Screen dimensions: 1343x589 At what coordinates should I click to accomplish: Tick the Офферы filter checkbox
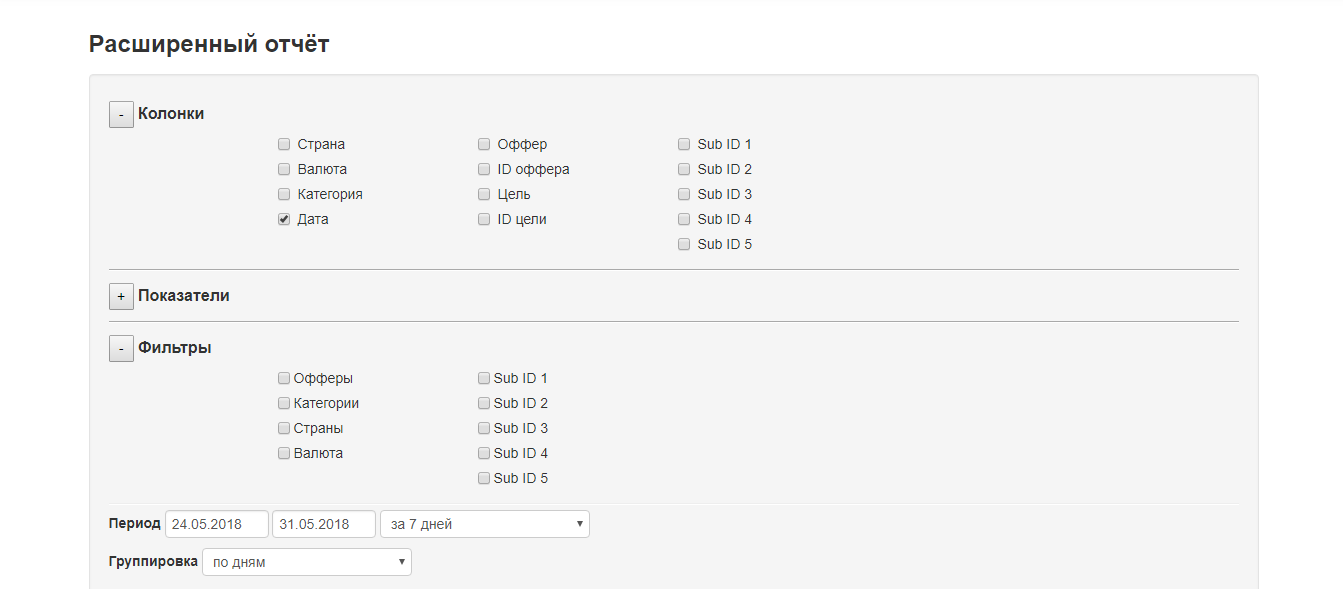(x=284, y=379)
